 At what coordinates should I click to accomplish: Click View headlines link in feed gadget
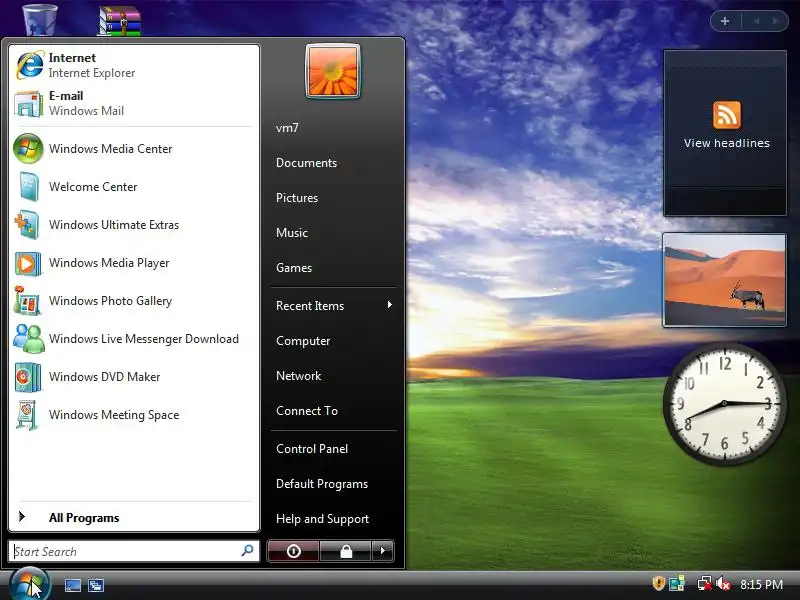pos(727,143)
